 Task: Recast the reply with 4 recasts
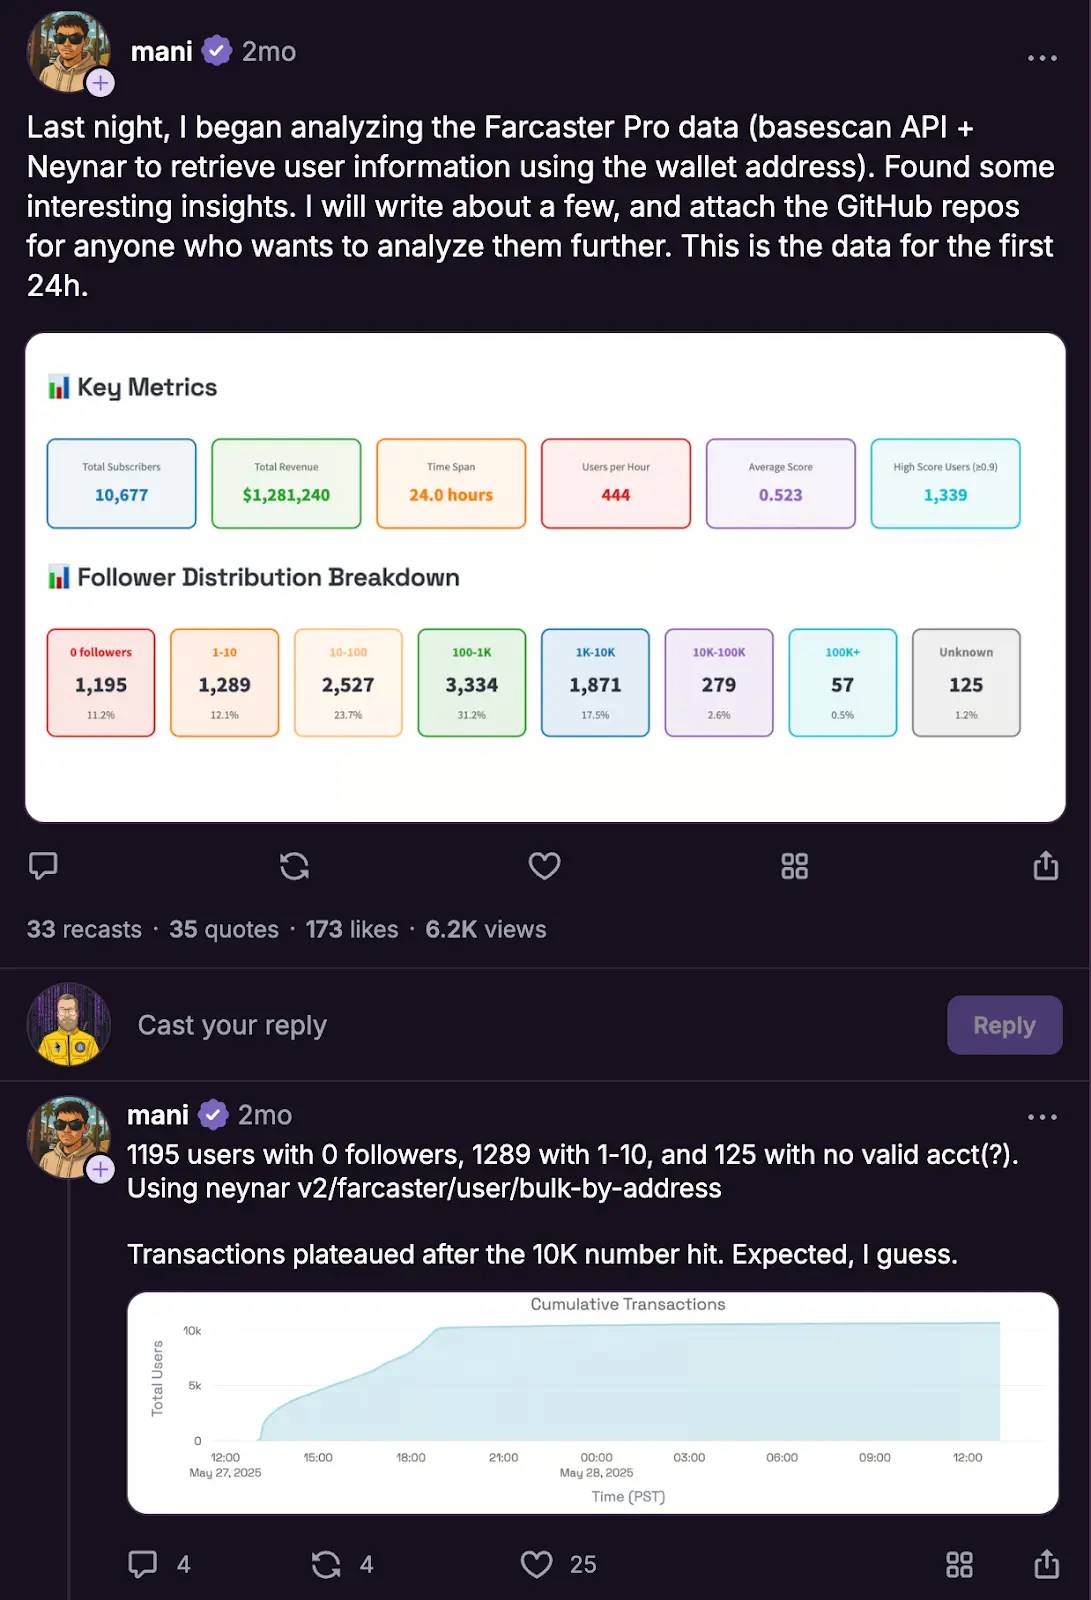point(326,1564)
